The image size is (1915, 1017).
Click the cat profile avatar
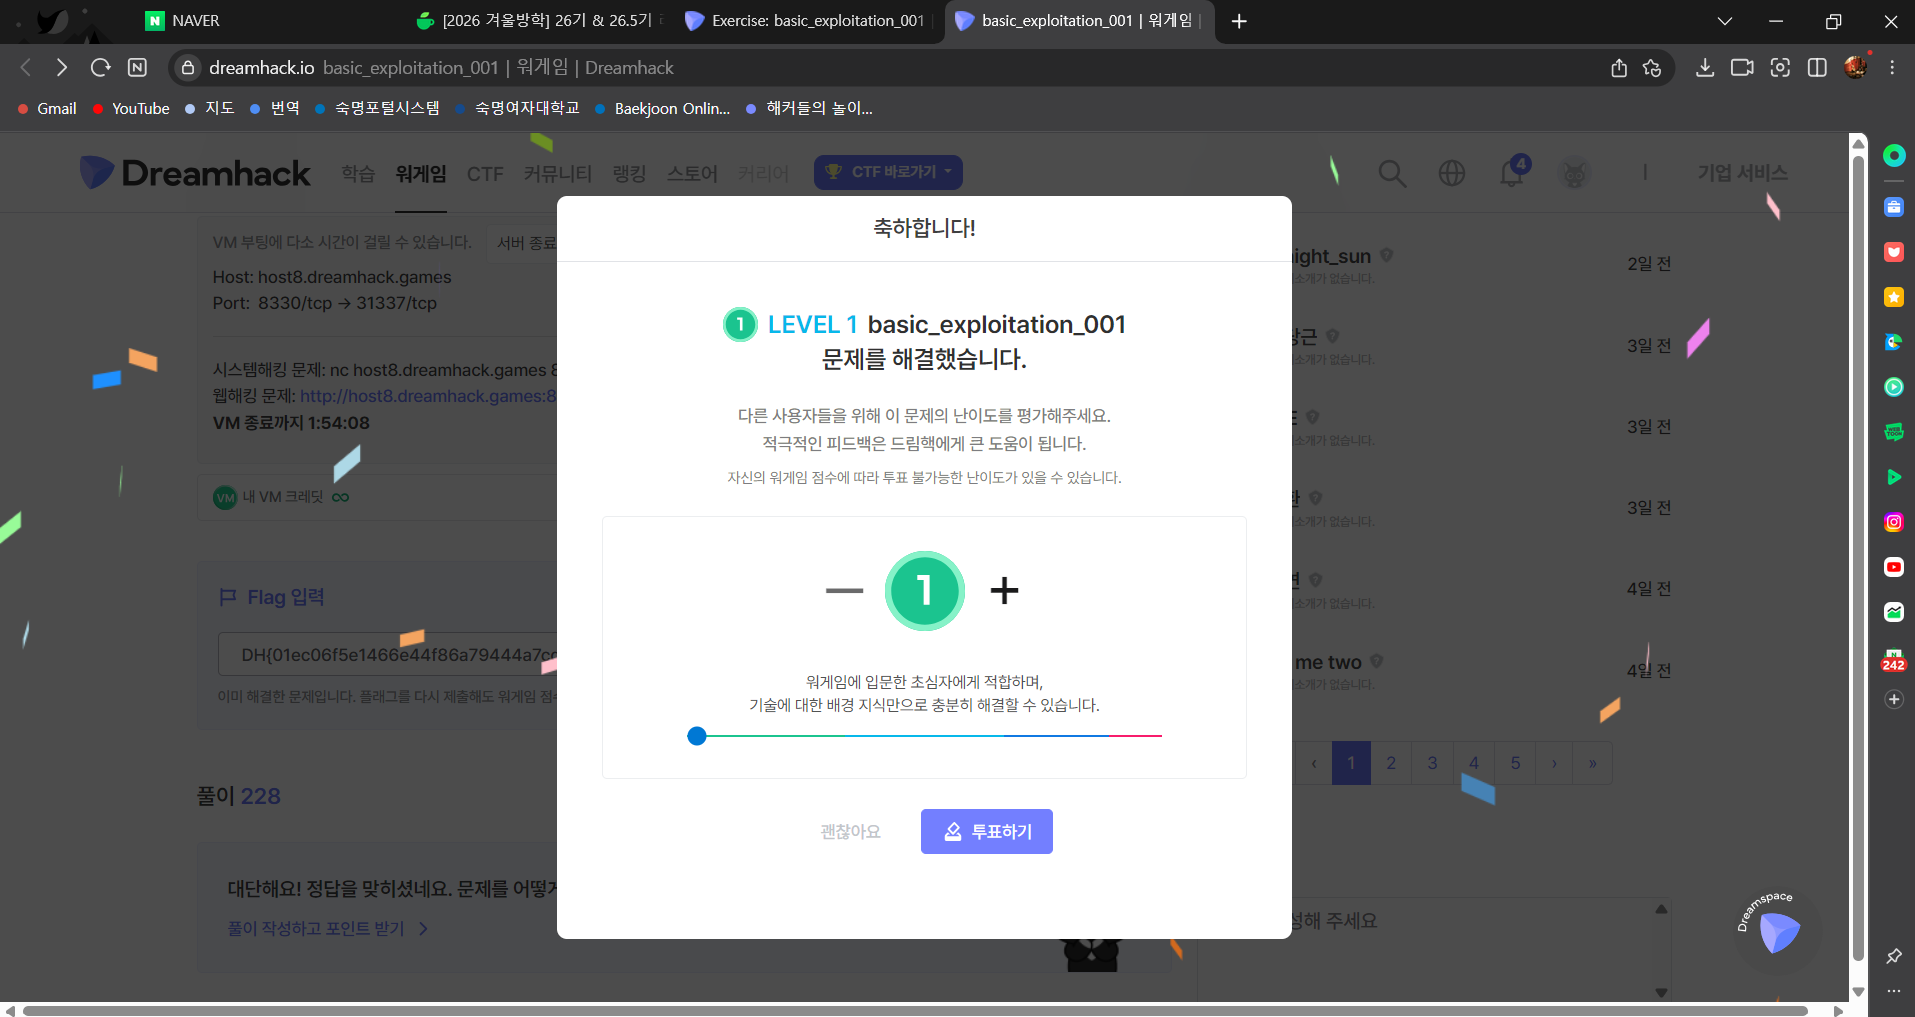tap(1573, 173)
